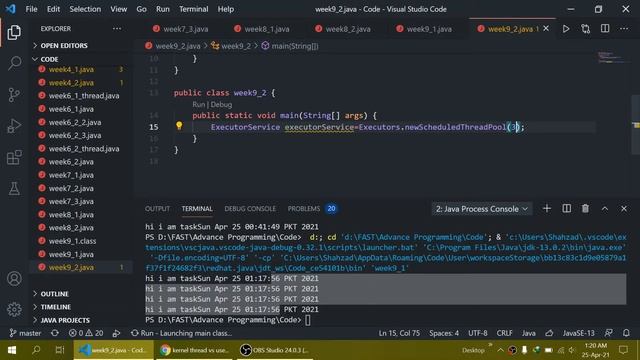Open Java Process Console terminal dropdown
This screenshot has height=360, width=640.
(x=482, y=209)
